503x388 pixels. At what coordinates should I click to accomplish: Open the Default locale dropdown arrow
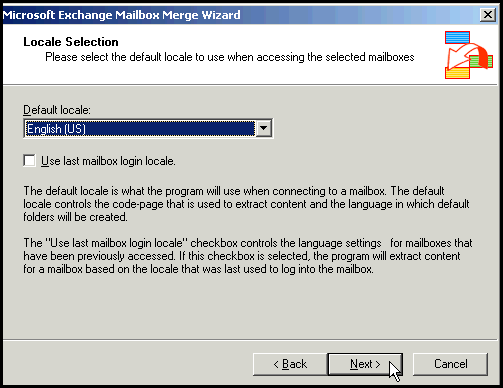pos(263,128)
